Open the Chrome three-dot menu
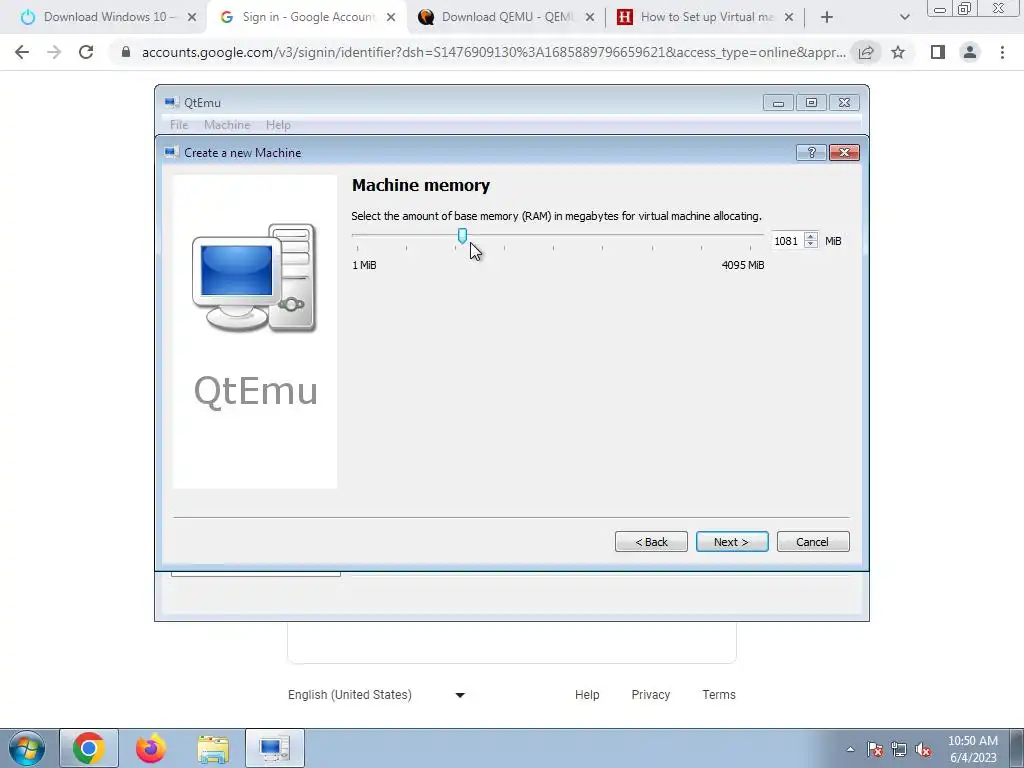Viewport: 1024px width, 768px height. [x=1002, y=52]
